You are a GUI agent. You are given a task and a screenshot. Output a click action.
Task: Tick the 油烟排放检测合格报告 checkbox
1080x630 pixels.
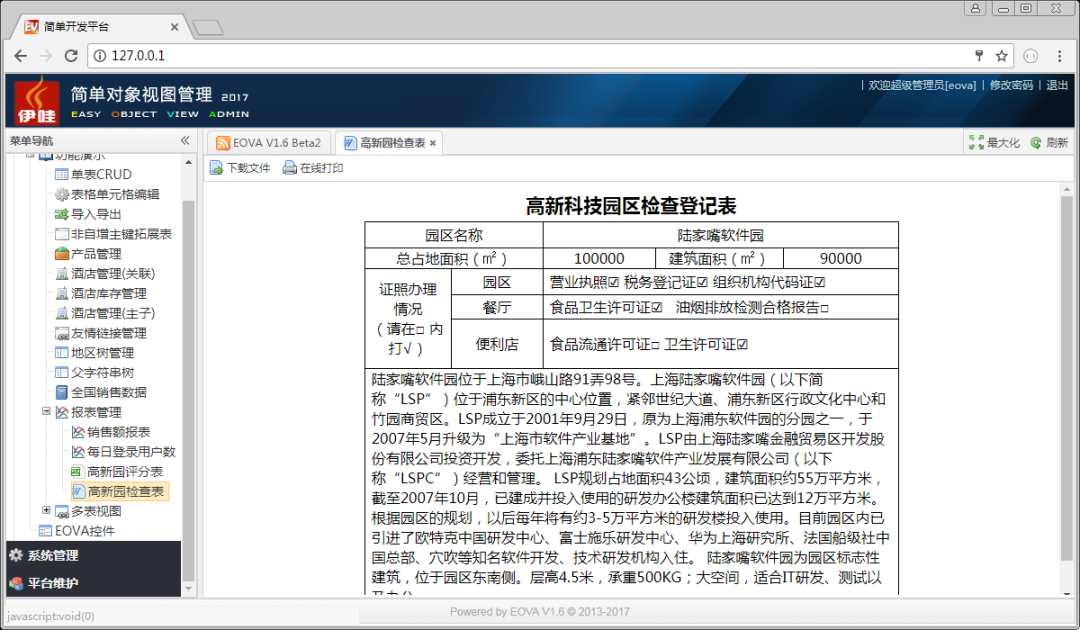tap(825, 308)
